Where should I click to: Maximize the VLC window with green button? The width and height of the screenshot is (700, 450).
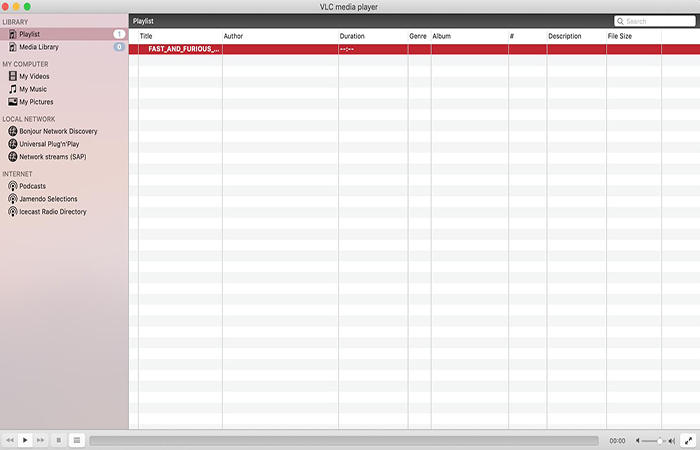[x=27, y=7]
